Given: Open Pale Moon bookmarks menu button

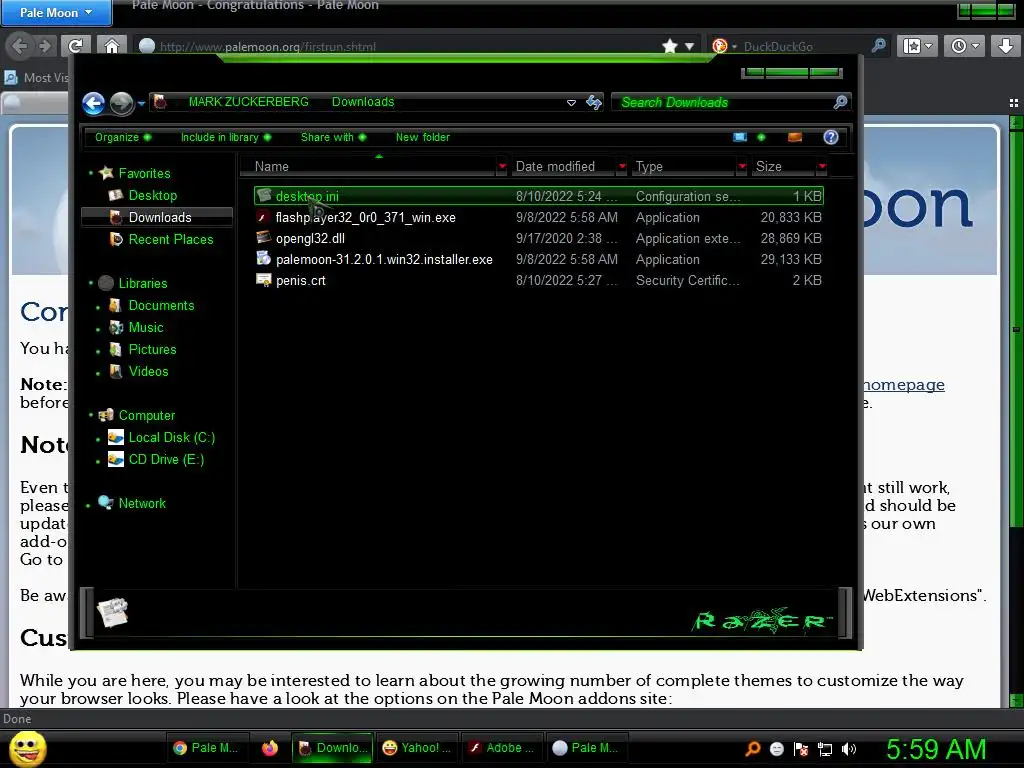Looking at the screenshot, I should pos(918,46).
